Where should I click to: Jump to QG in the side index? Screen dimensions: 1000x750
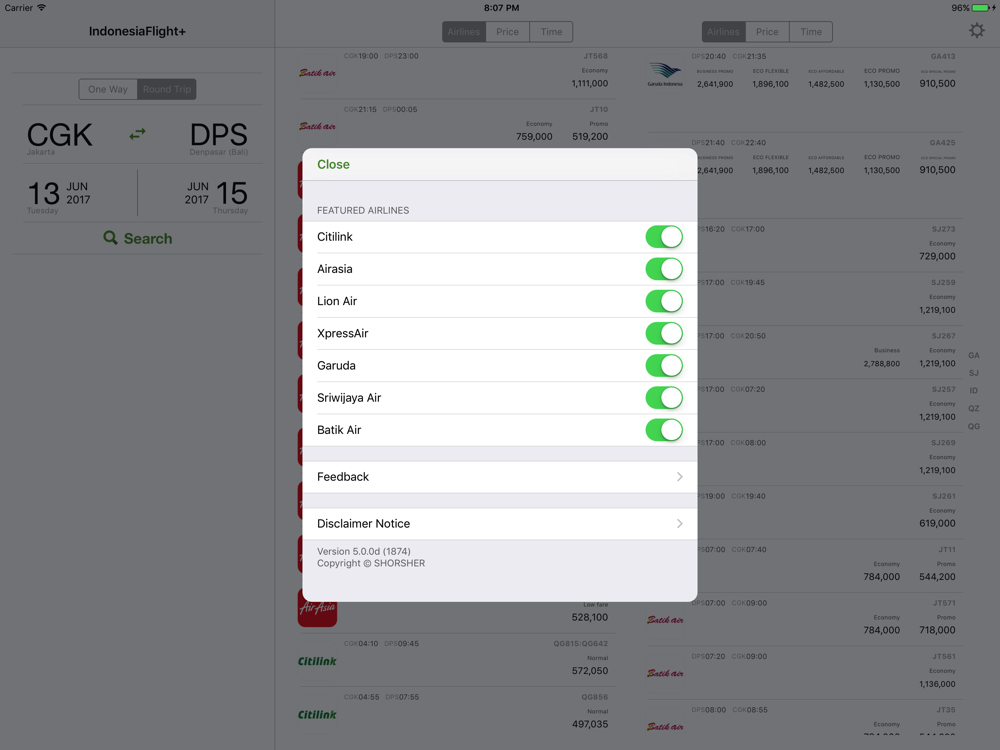pyautogui.click(x=974, y=426)
